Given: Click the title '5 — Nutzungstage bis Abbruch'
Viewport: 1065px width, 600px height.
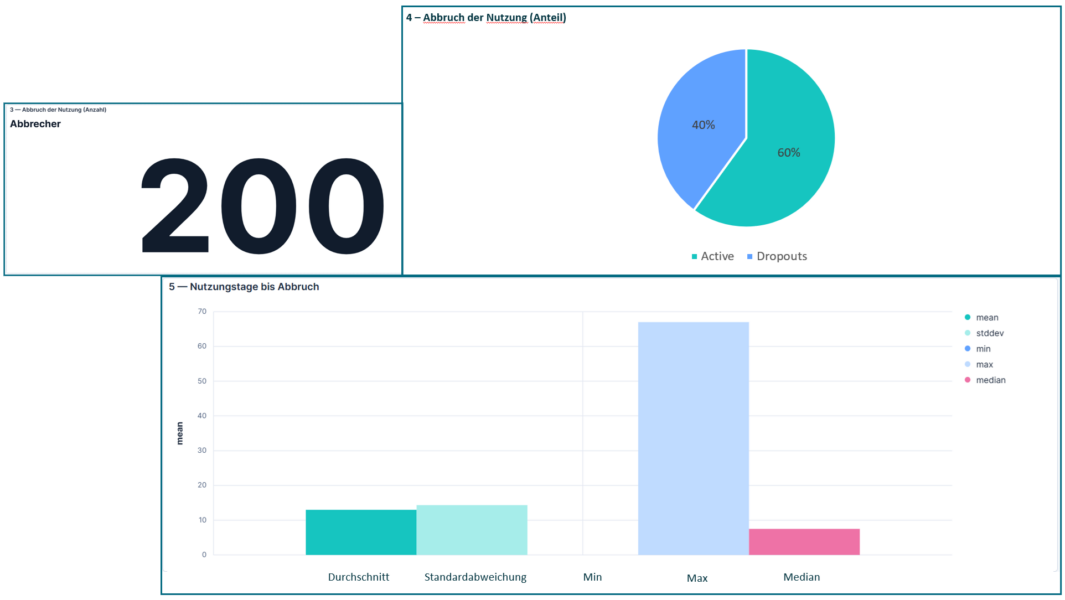Looking at the screenshot, I should [x=244, y=287].
